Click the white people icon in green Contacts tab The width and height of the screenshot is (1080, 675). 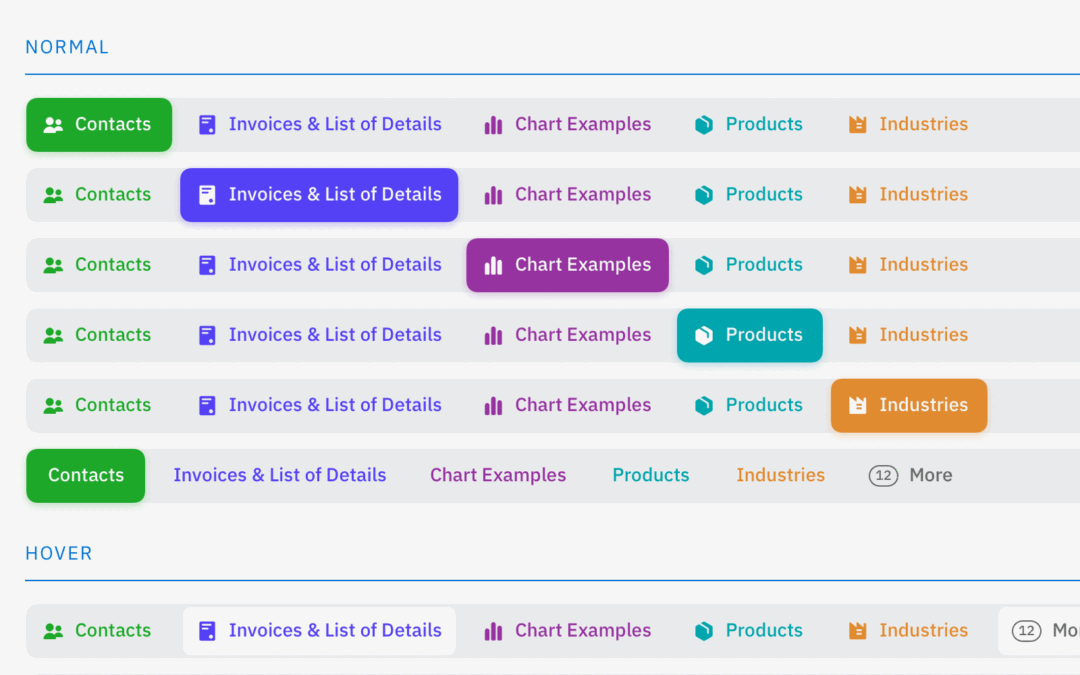(54, 125)
